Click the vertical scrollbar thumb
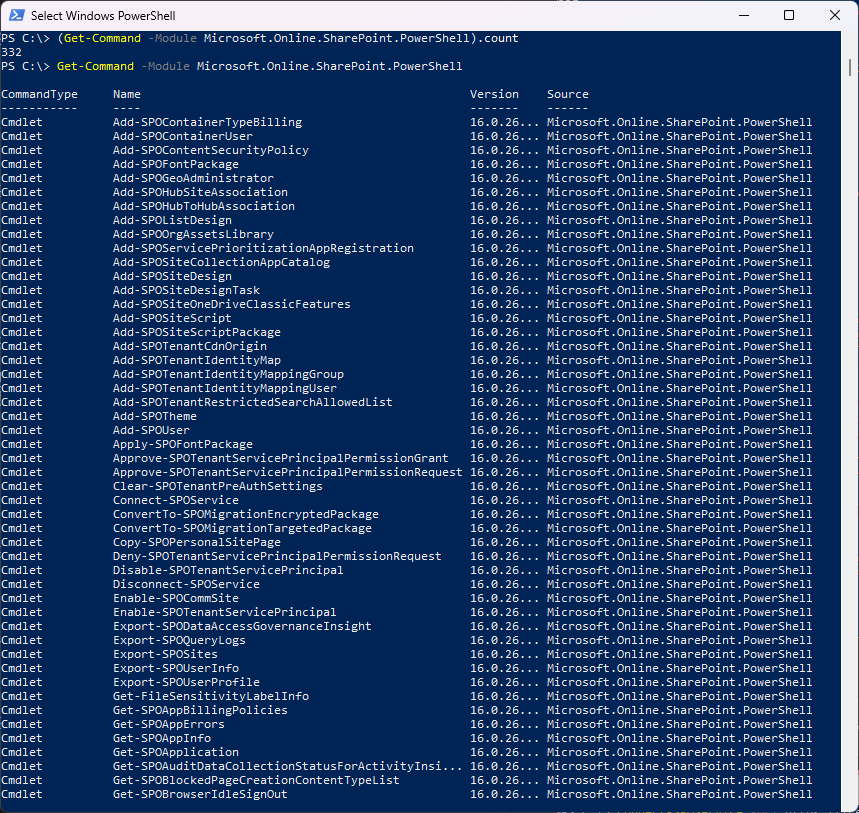Image resolution: width=859 pixels, height=813 pixels. coord(850,67)
